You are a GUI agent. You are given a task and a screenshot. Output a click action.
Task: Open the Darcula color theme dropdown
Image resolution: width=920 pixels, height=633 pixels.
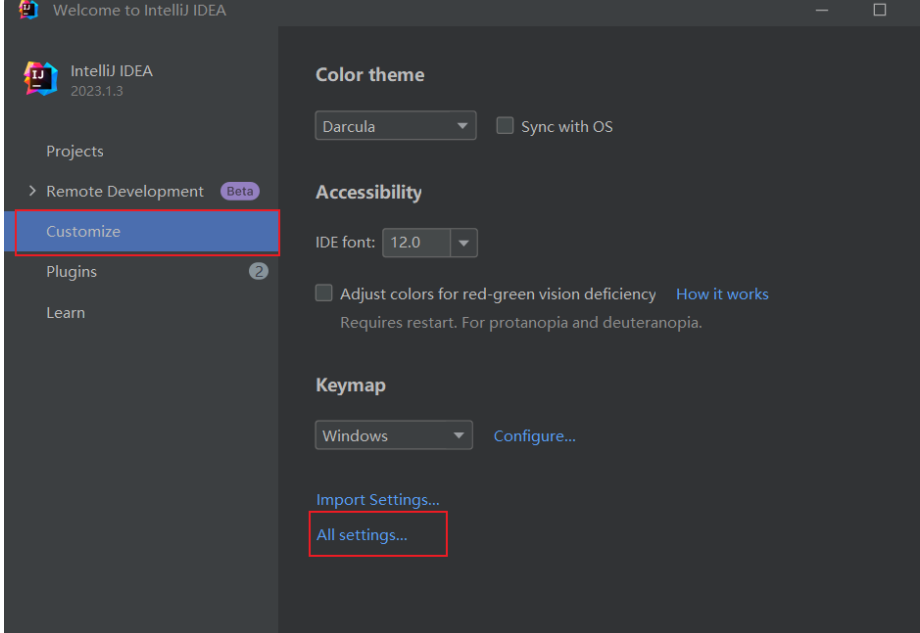pos(395,126)
